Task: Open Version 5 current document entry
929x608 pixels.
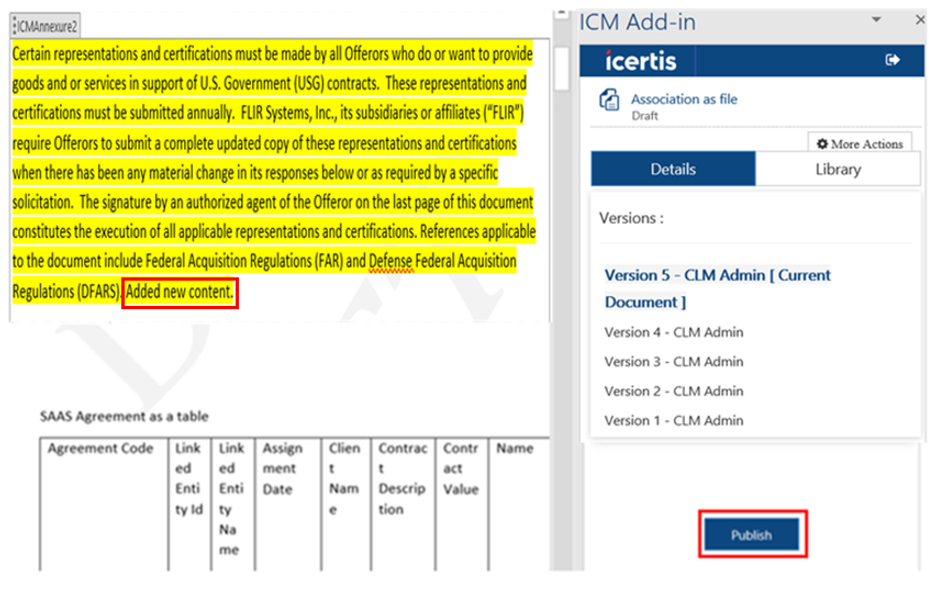Action: point(717,288)
